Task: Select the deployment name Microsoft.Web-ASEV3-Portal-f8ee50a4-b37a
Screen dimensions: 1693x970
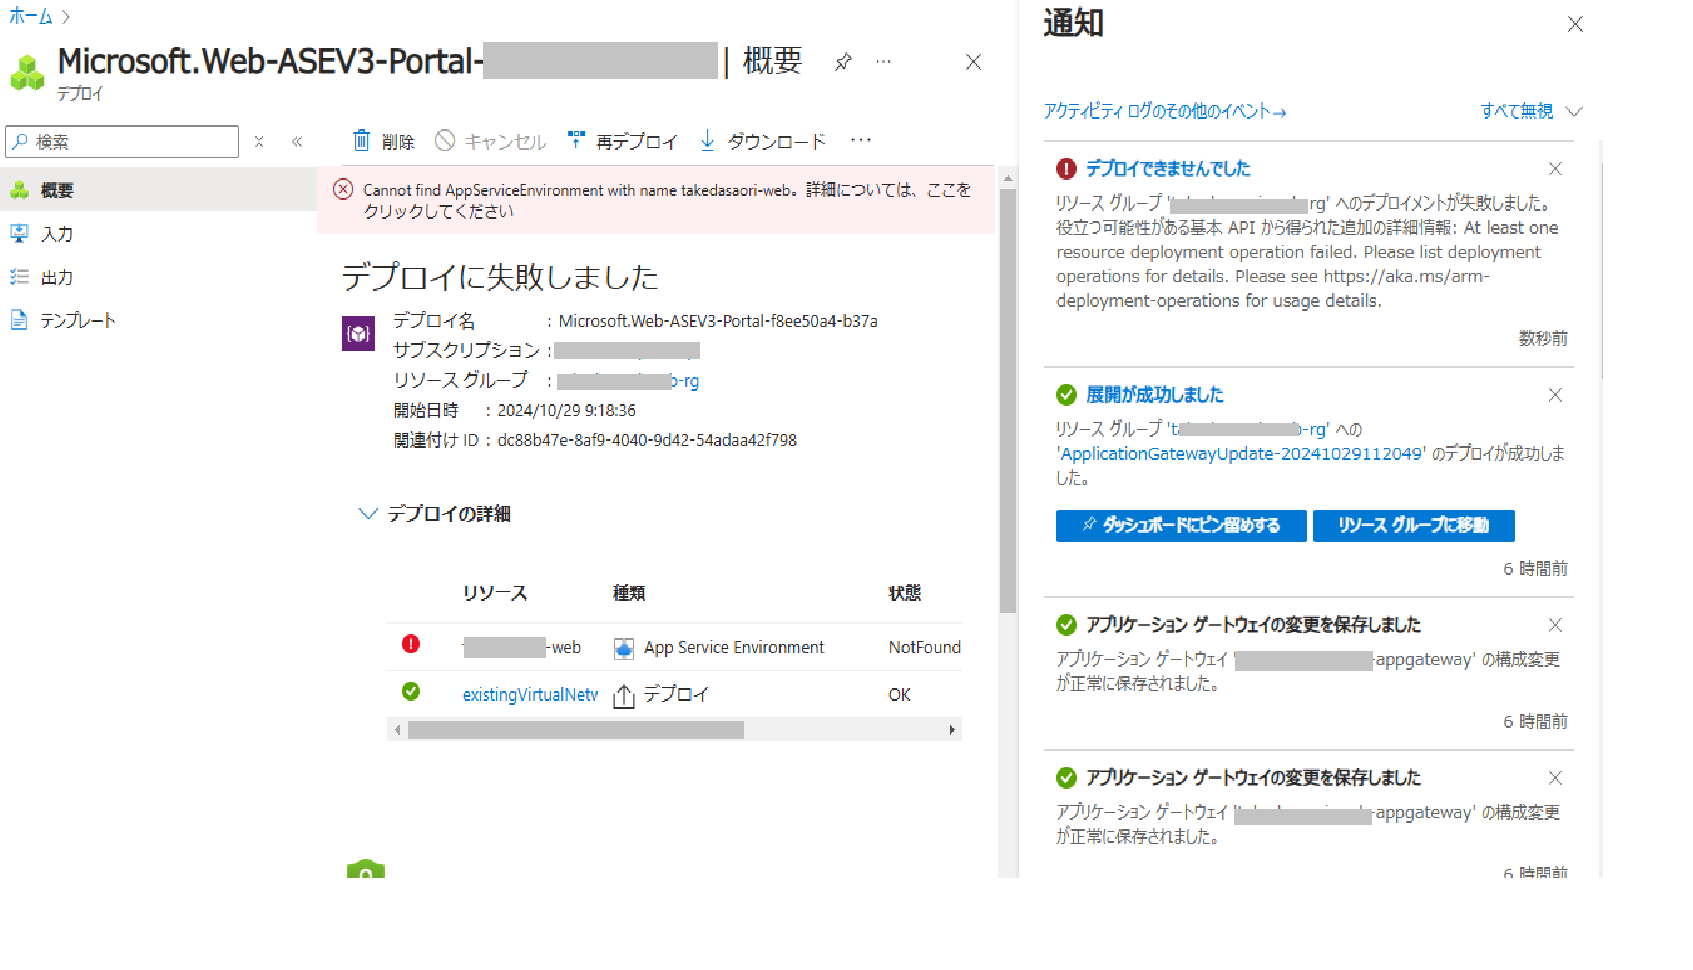Action: [x=718, y=321]
